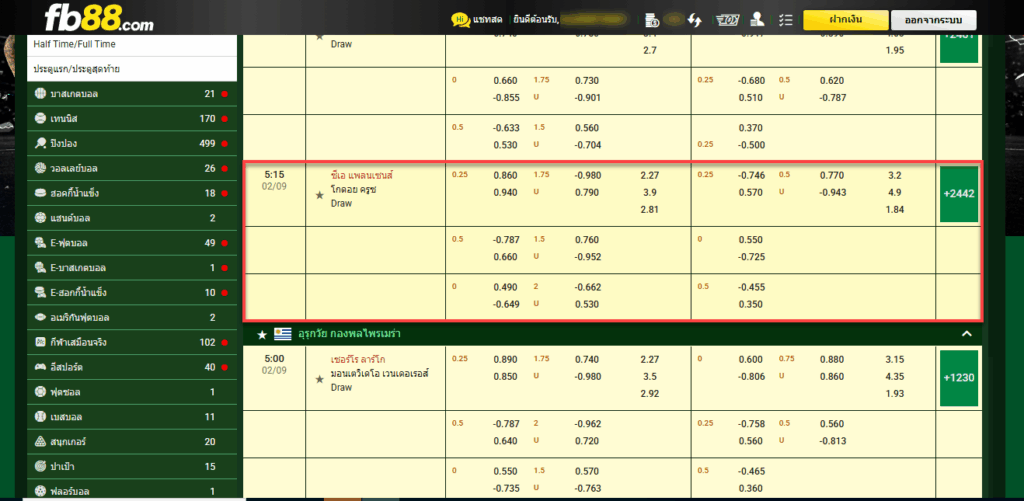Open the ping pong (ปิงปอง) icon
This screenshot has height=501, width=1024.
tap(40, 144)
